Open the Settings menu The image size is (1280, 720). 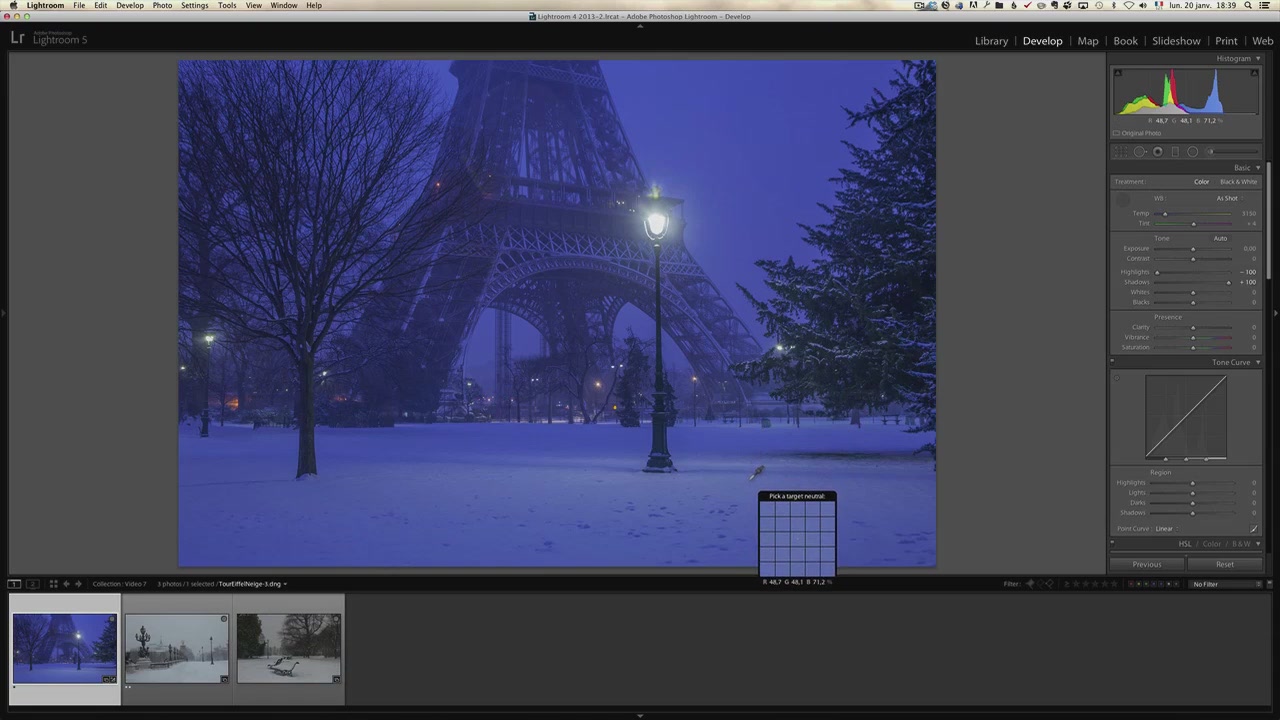[194, 5]
